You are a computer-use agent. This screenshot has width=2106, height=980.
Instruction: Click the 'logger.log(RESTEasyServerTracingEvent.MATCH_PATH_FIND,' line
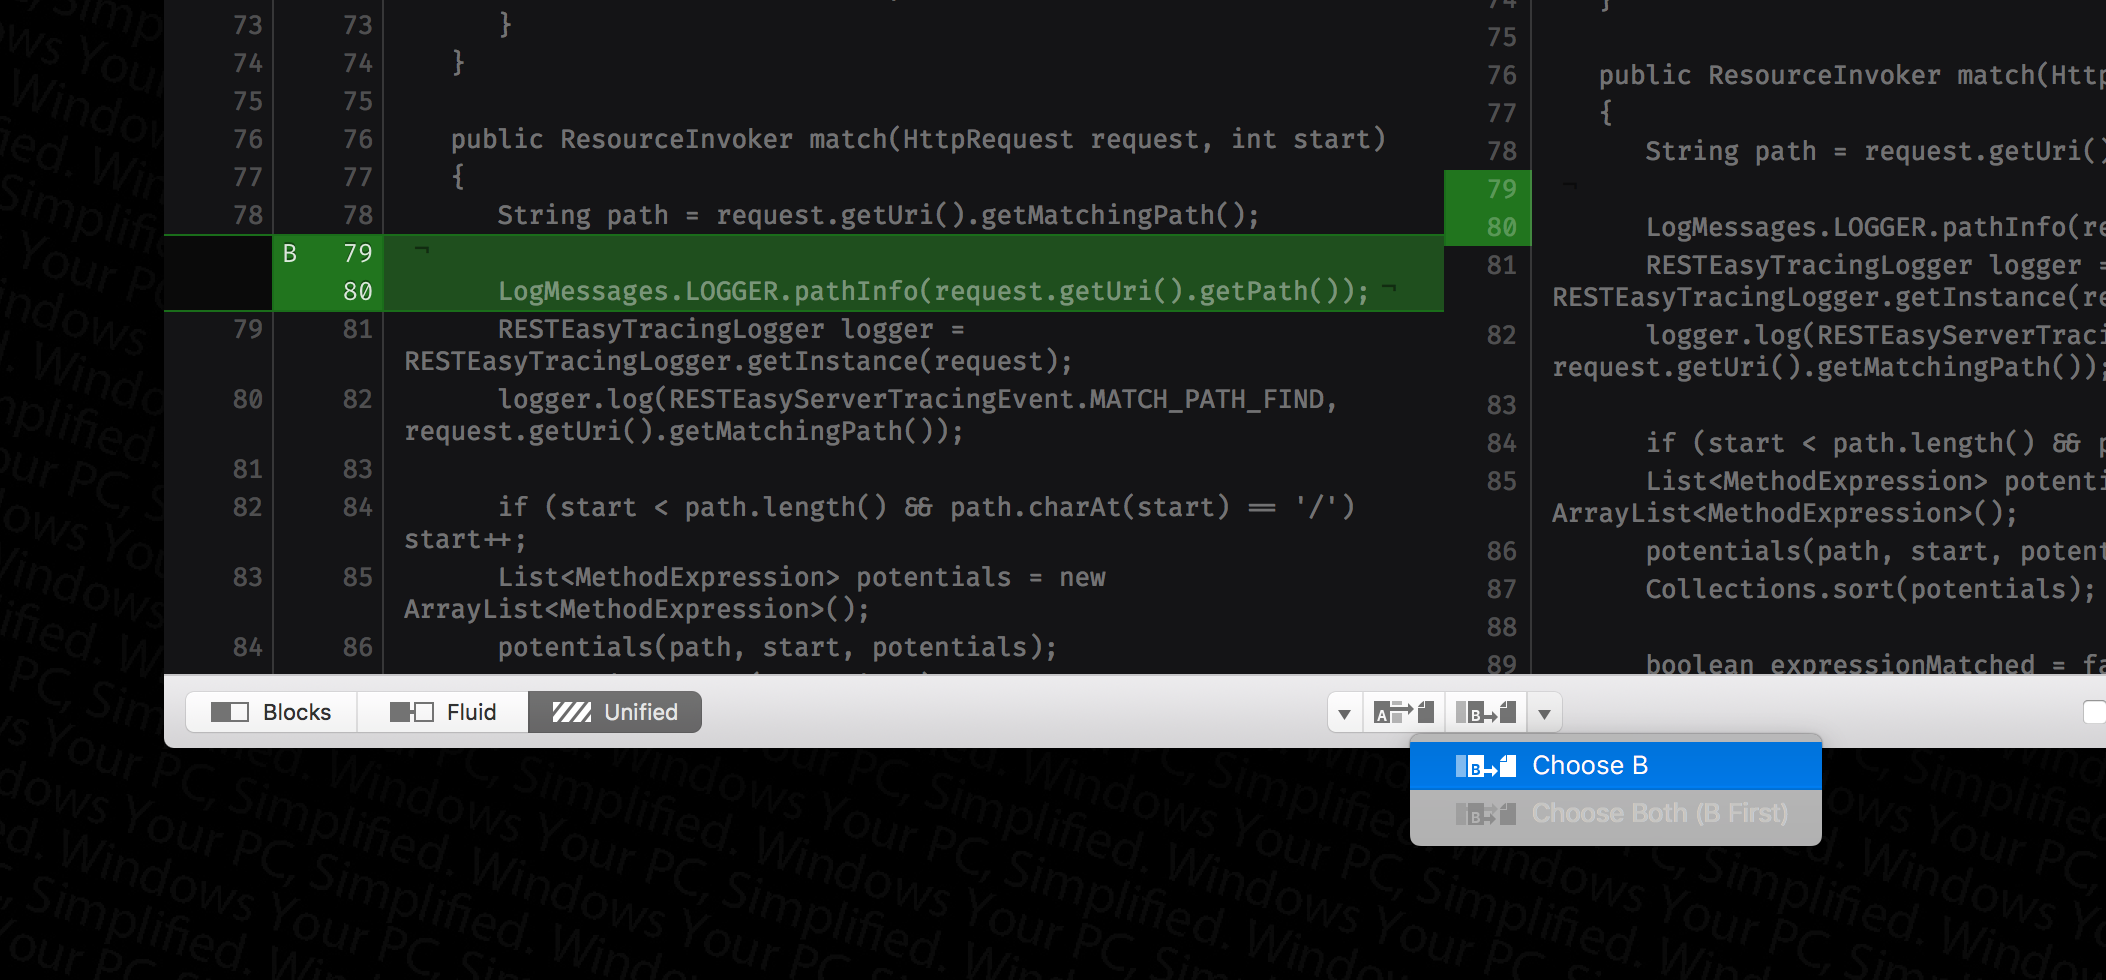pyautogui.click(x=917, y=399)
